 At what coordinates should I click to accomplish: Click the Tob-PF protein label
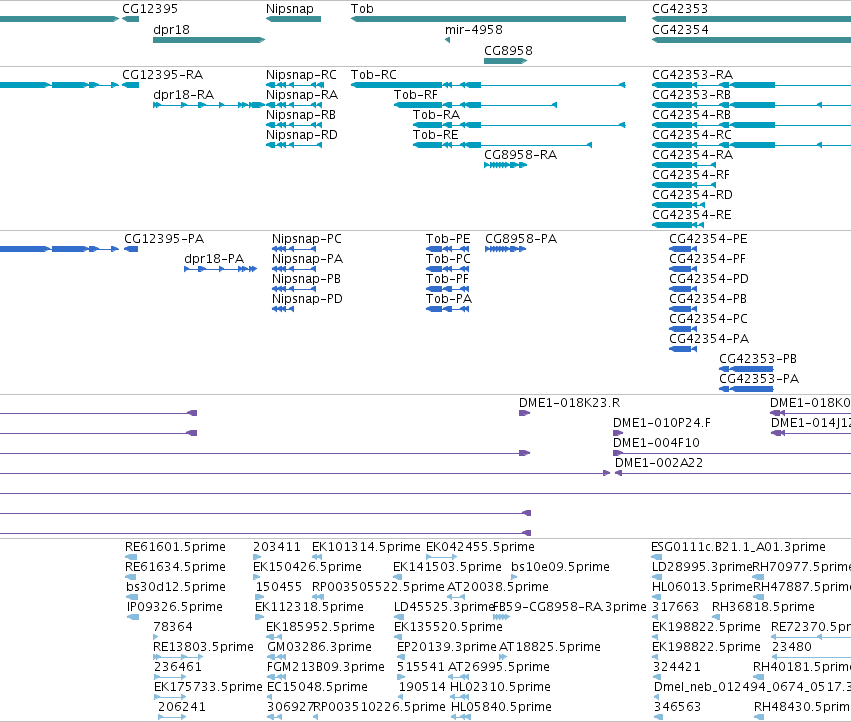447,279
